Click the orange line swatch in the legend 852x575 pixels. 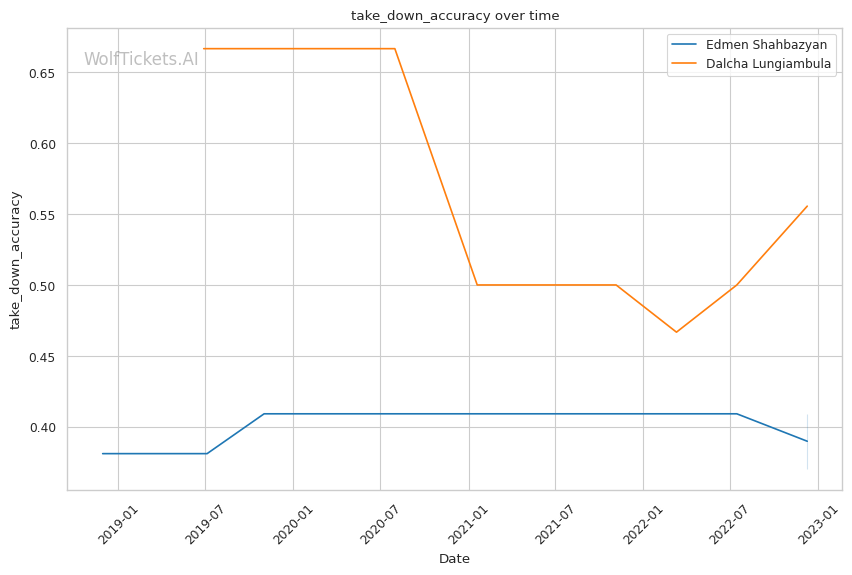click(x=687, y=64)
